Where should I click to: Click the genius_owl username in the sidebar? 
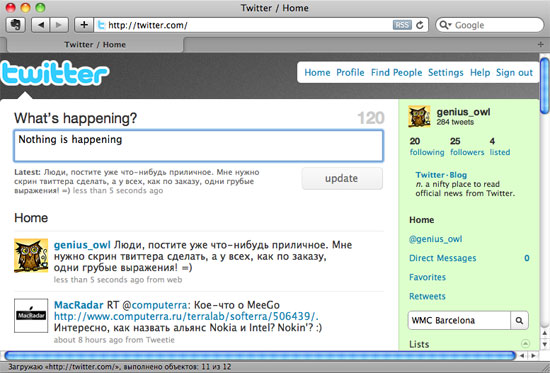(x=463, y=112)
